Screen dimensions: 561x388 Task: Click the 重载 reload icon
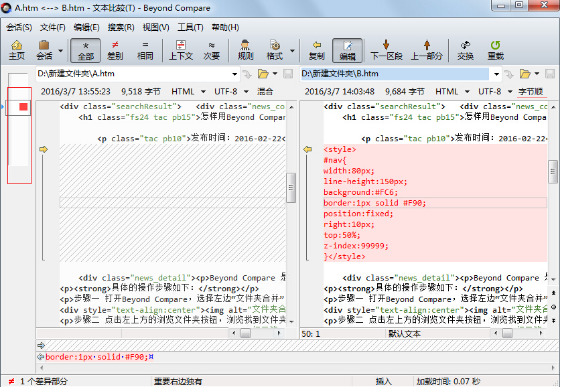(496, 50)
